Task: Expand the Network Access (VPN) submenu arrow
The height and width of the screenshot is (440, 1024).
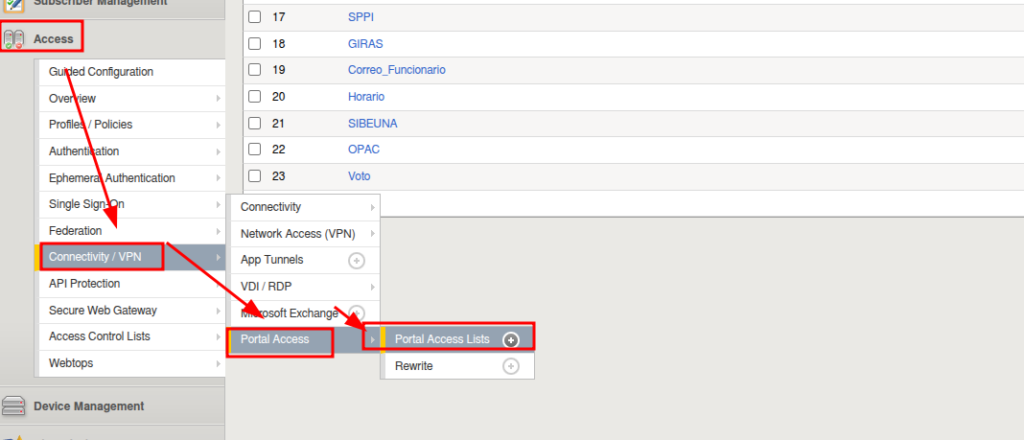Action: 373,234
